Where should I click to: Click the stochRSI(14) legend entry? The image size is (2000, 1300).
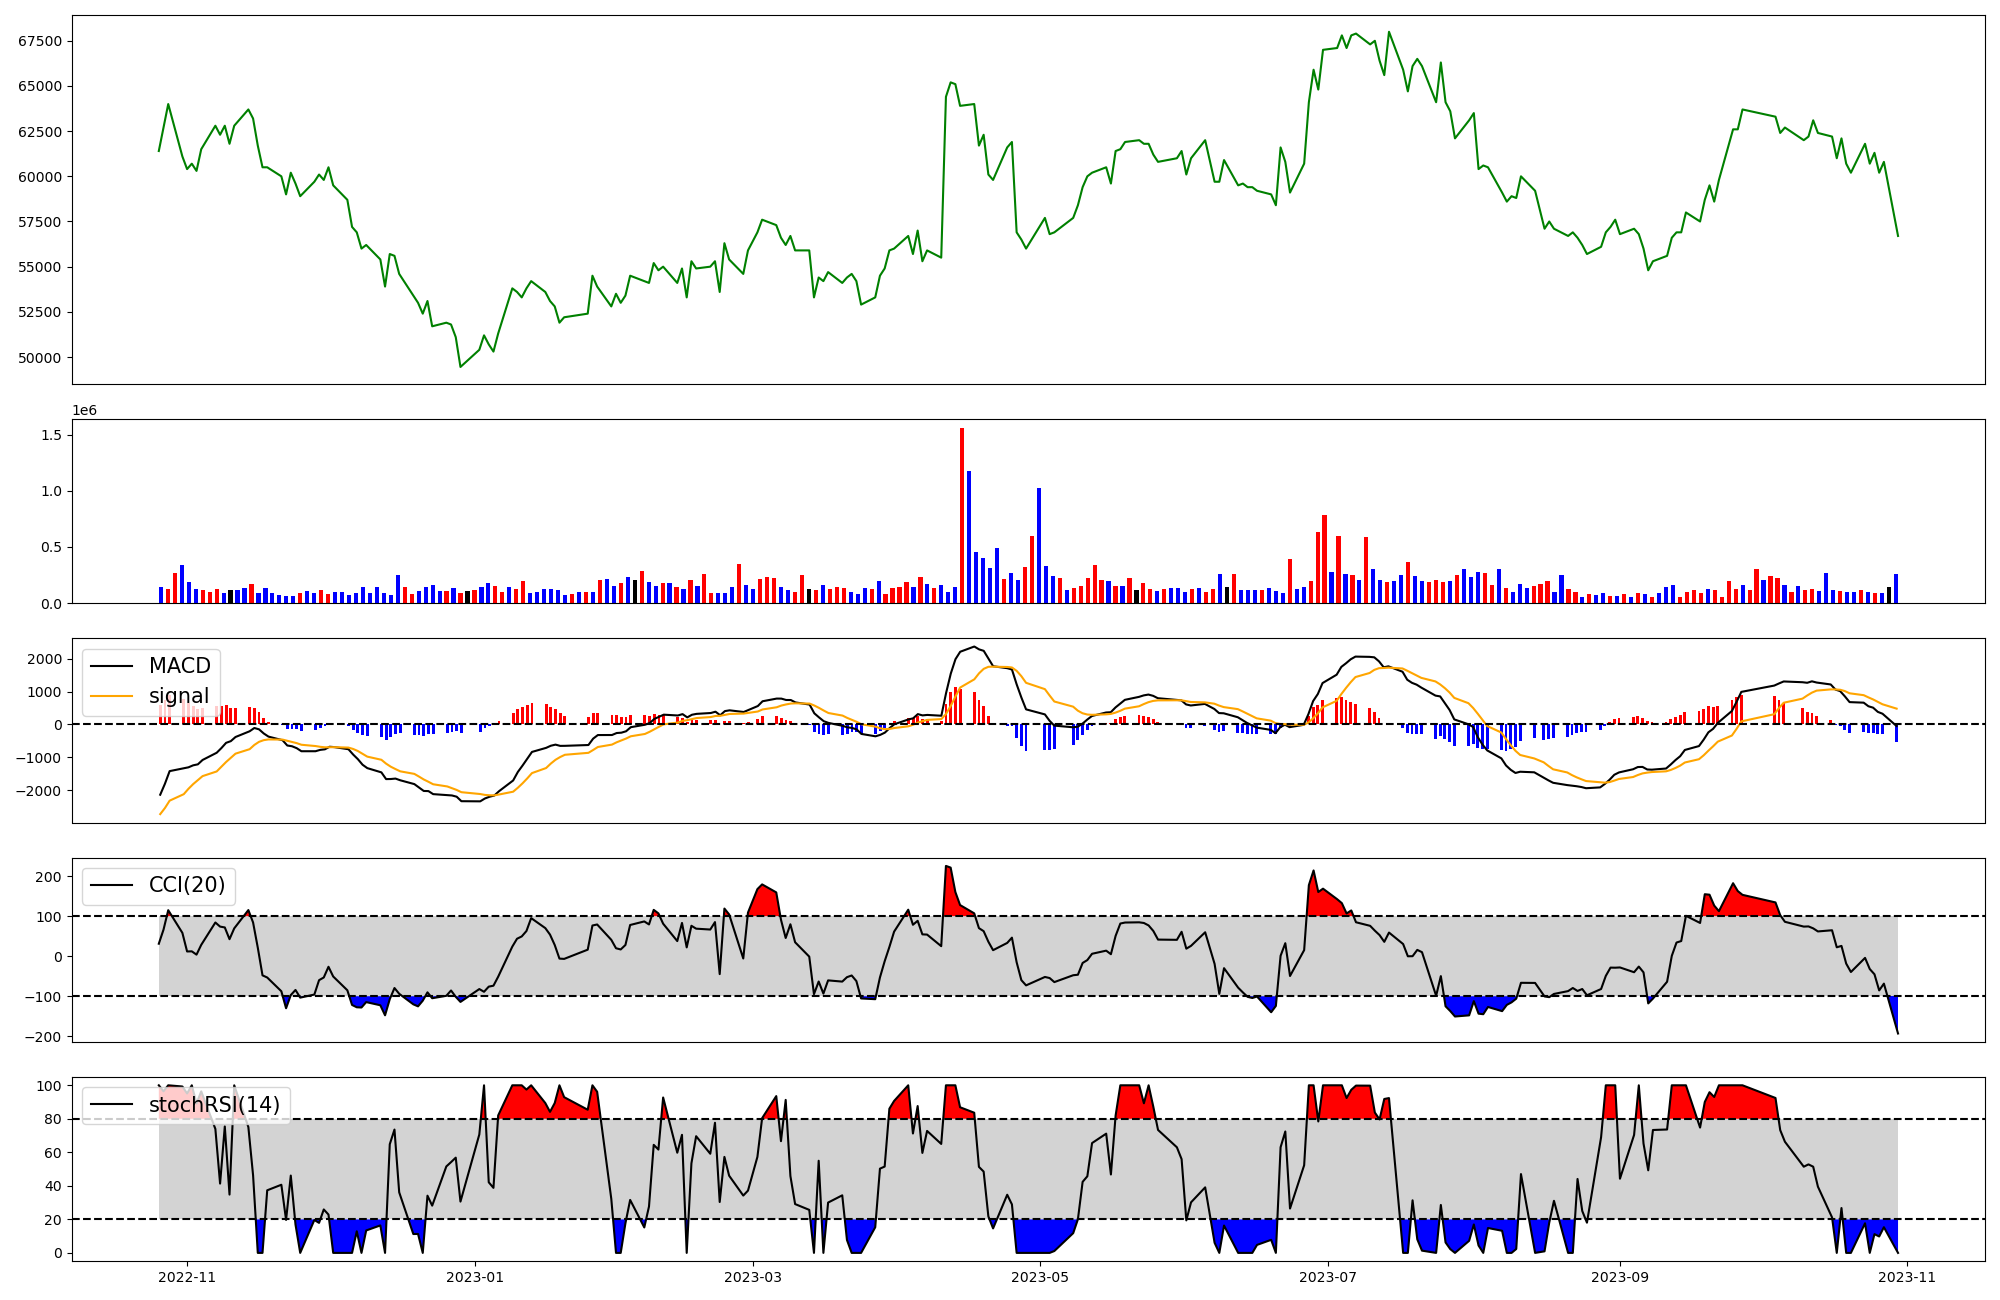pyautogui.click(x=214, y=1105)
